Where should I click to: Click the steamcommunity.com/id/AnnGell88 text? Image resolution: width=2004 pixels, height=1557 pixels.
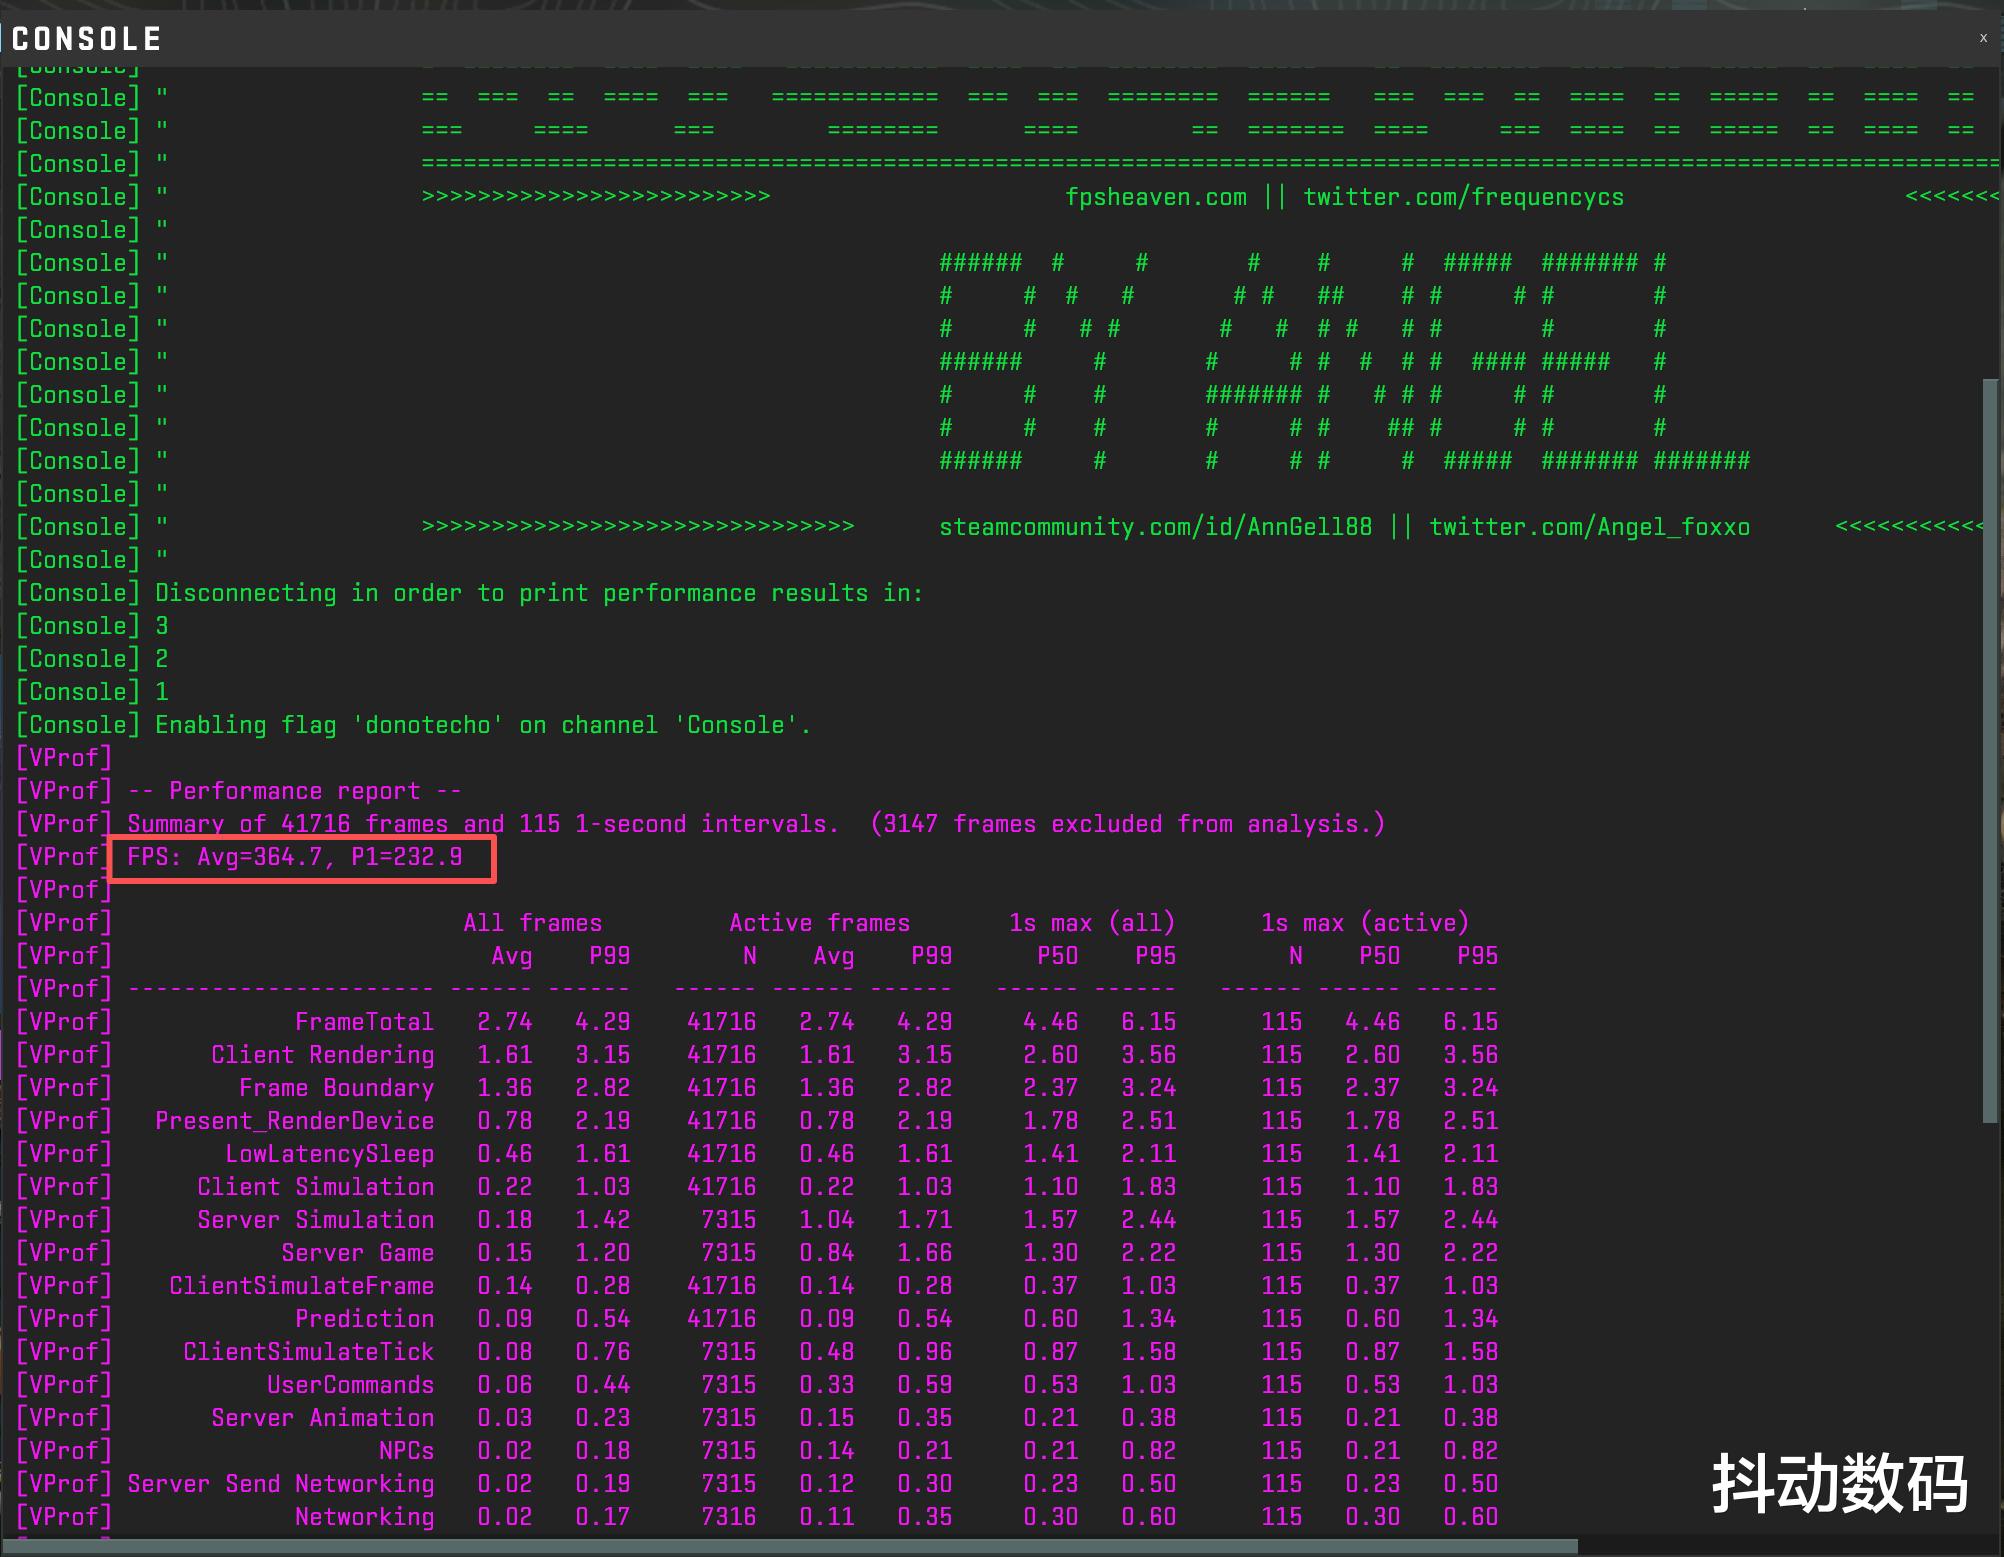point(1155,527)
